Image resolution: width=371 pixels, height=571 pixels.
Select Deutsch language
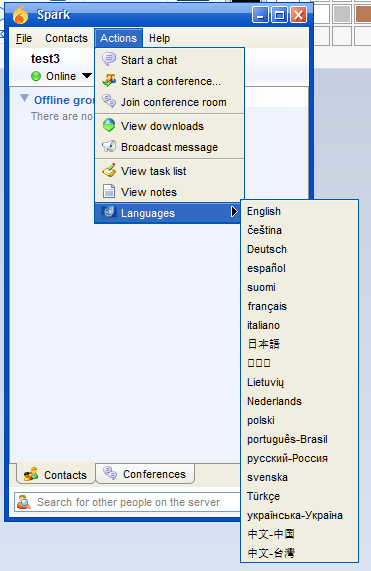point(299,249)
